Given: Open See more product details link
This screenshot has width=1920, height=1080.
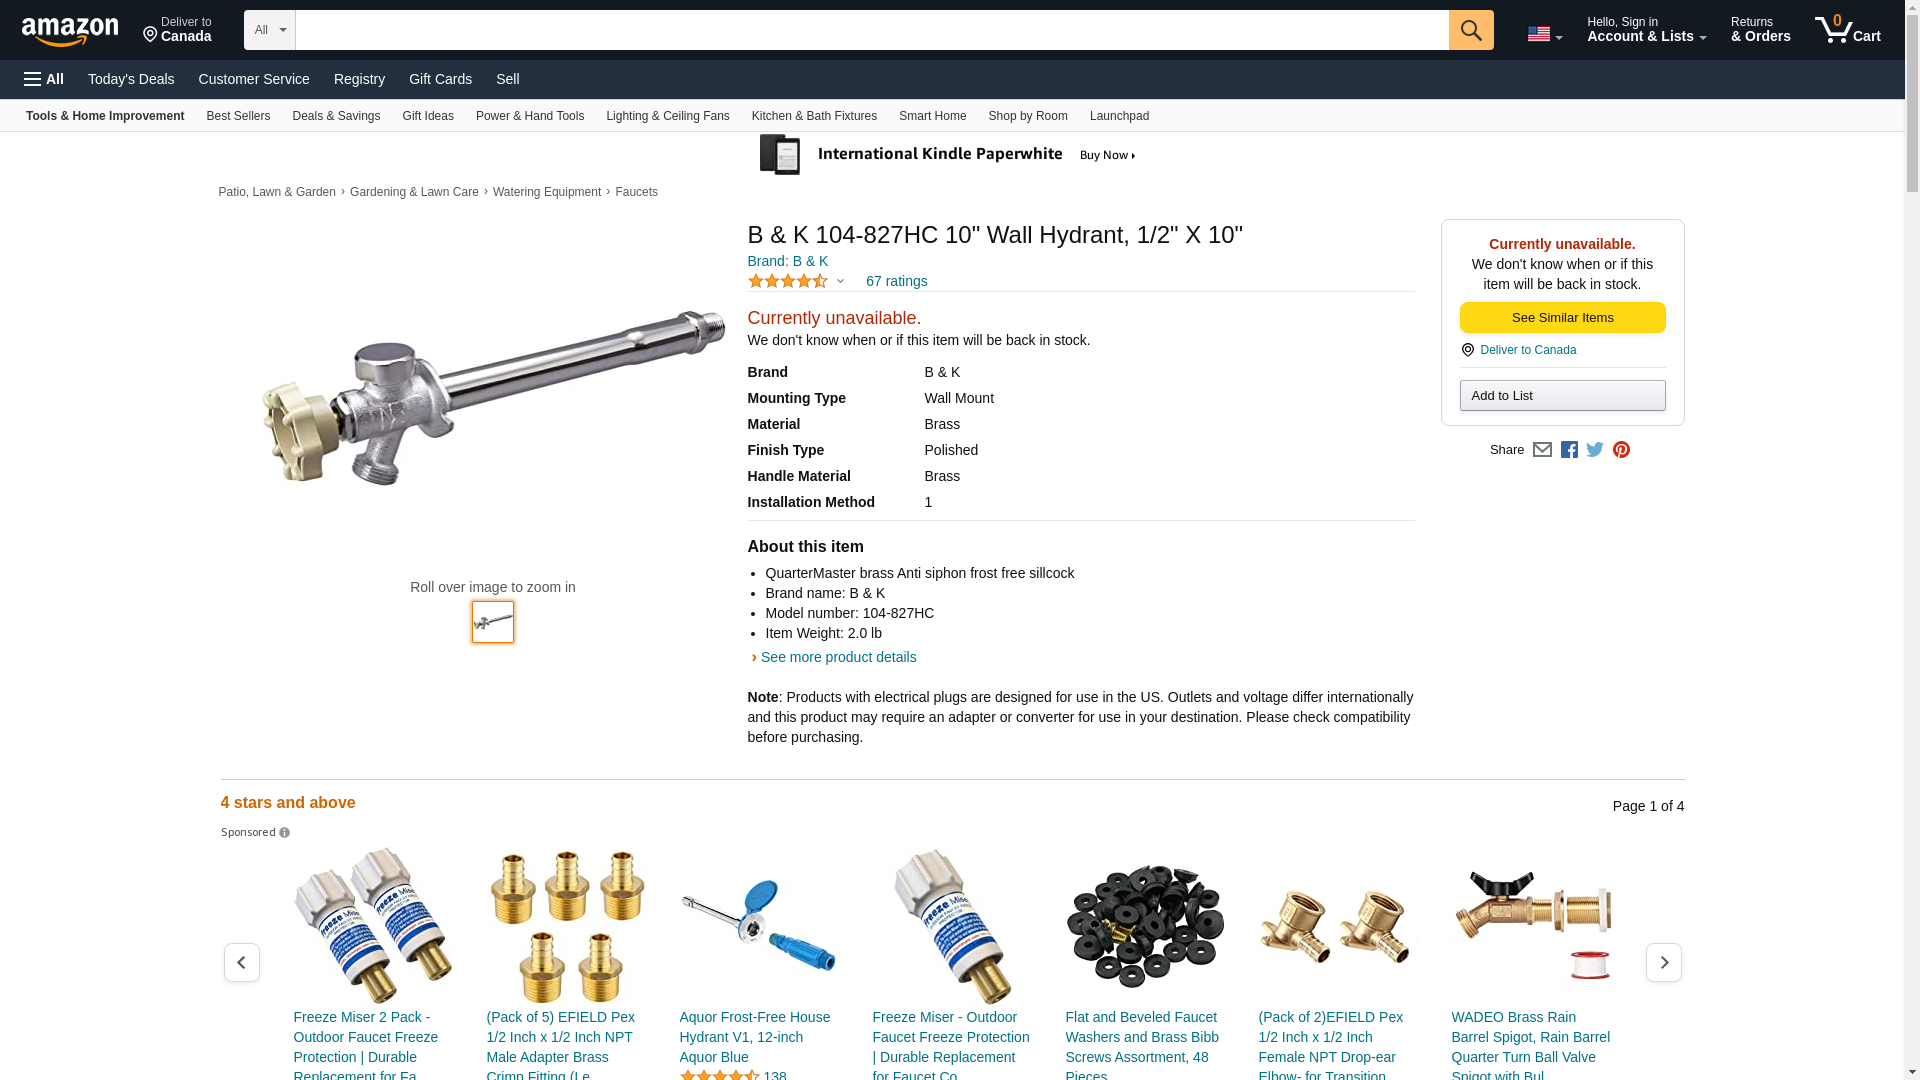Looking at the screenshot, I should [x=838, y=657].
